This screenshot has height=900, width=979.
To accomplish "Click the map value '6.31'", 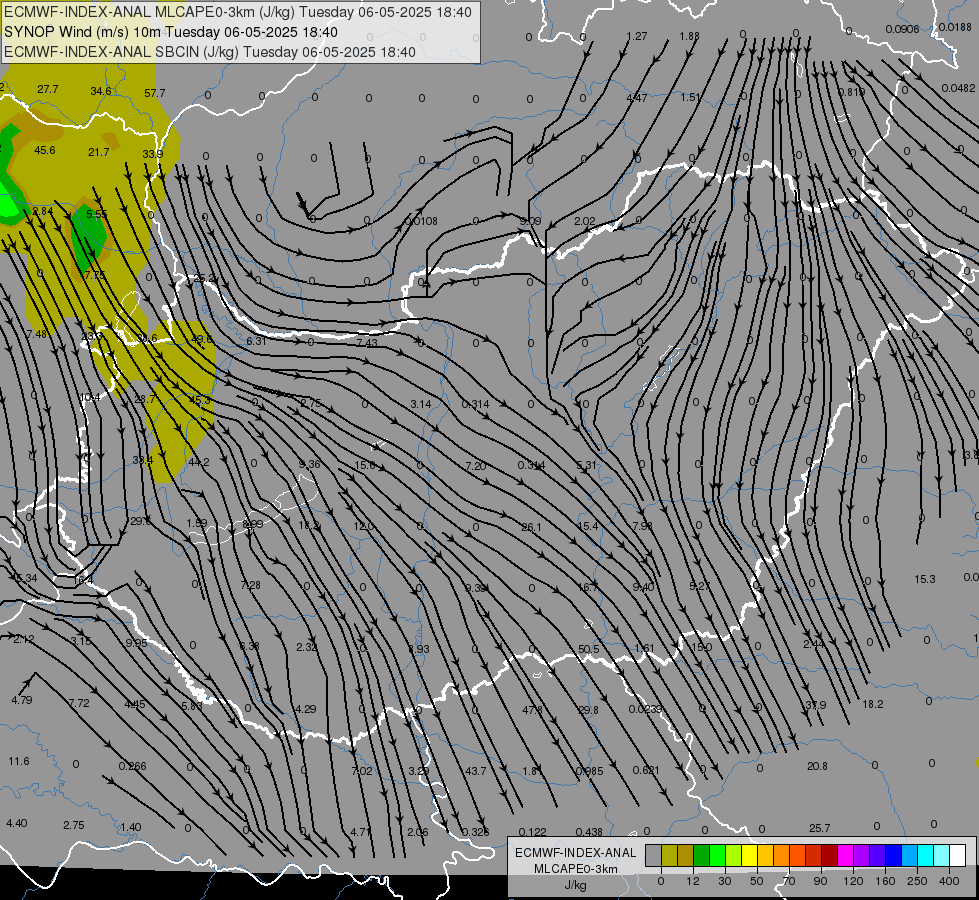I will click(x=256, y=341).
